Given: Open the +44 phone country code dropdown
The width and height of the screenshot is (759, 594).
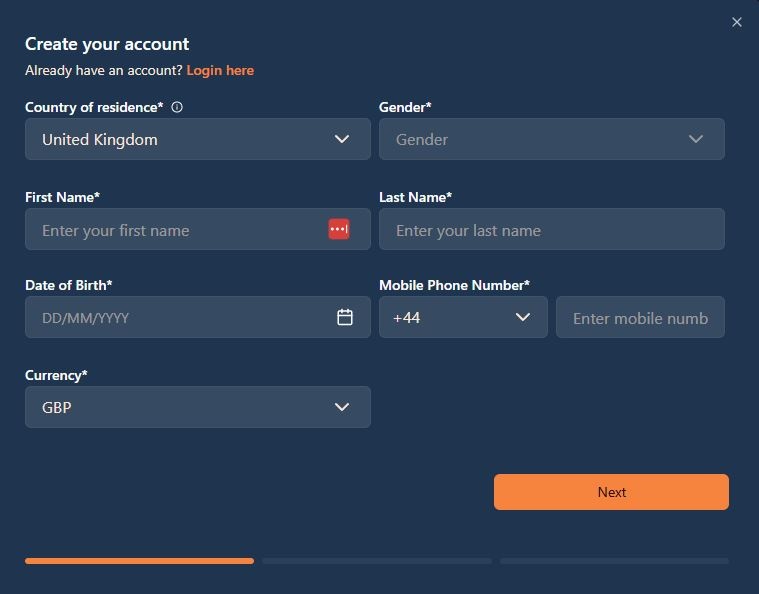Looking at the screenshot, I should [x=463, y=317].
